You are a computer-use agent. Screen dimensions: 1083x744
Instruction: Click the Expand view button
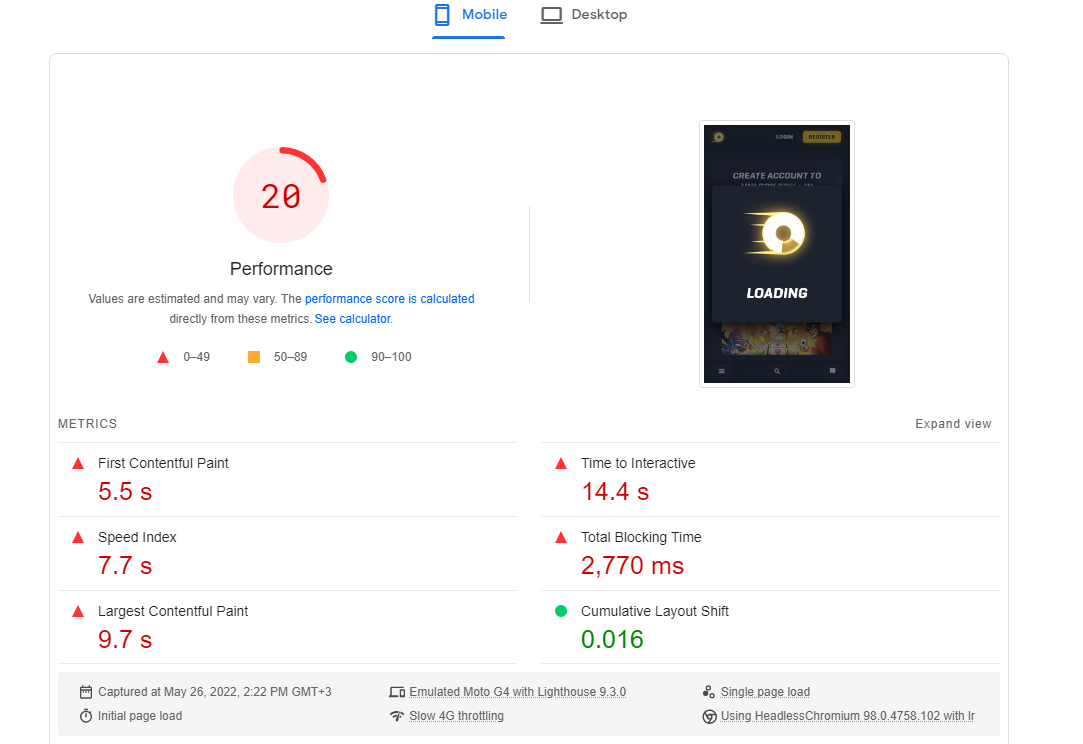click(953, 423)
